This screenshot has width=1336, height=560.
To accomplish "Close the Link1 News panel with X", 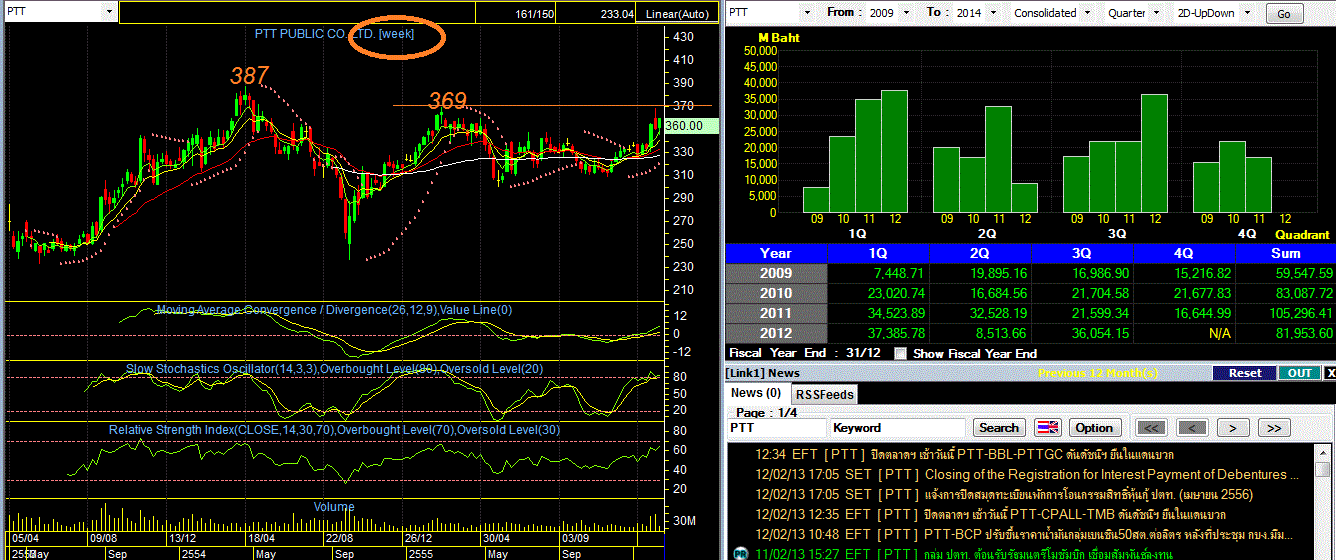I will point(1329,373).
